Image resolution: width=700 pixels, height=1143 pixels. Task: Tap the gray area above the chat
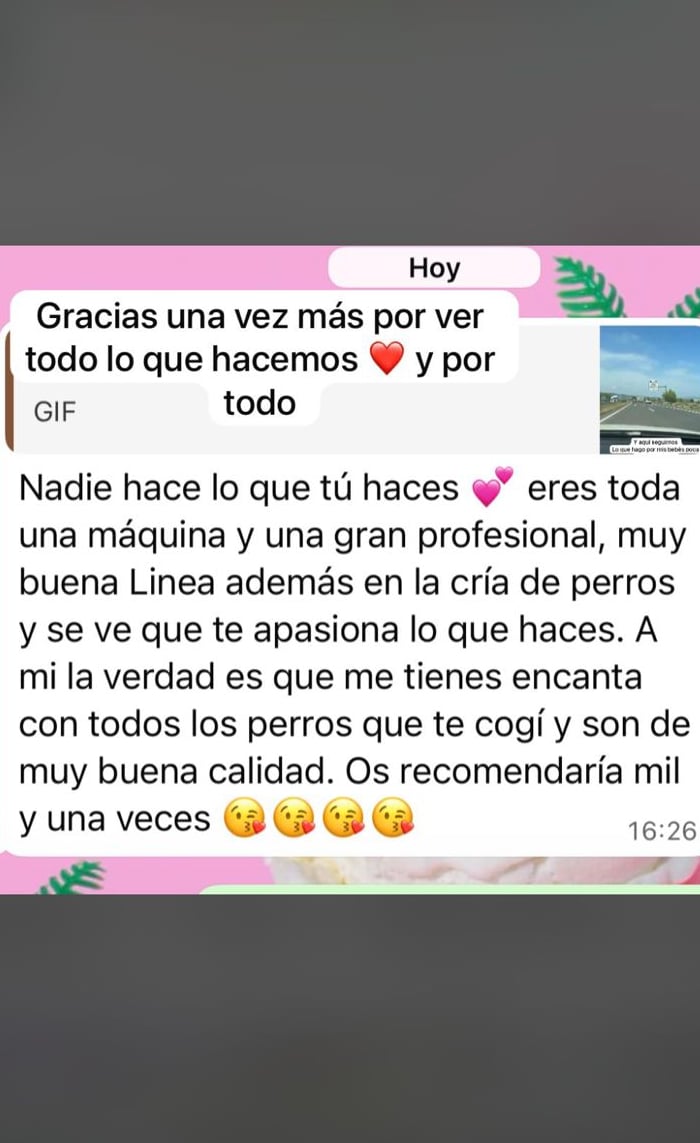(350, 122)
